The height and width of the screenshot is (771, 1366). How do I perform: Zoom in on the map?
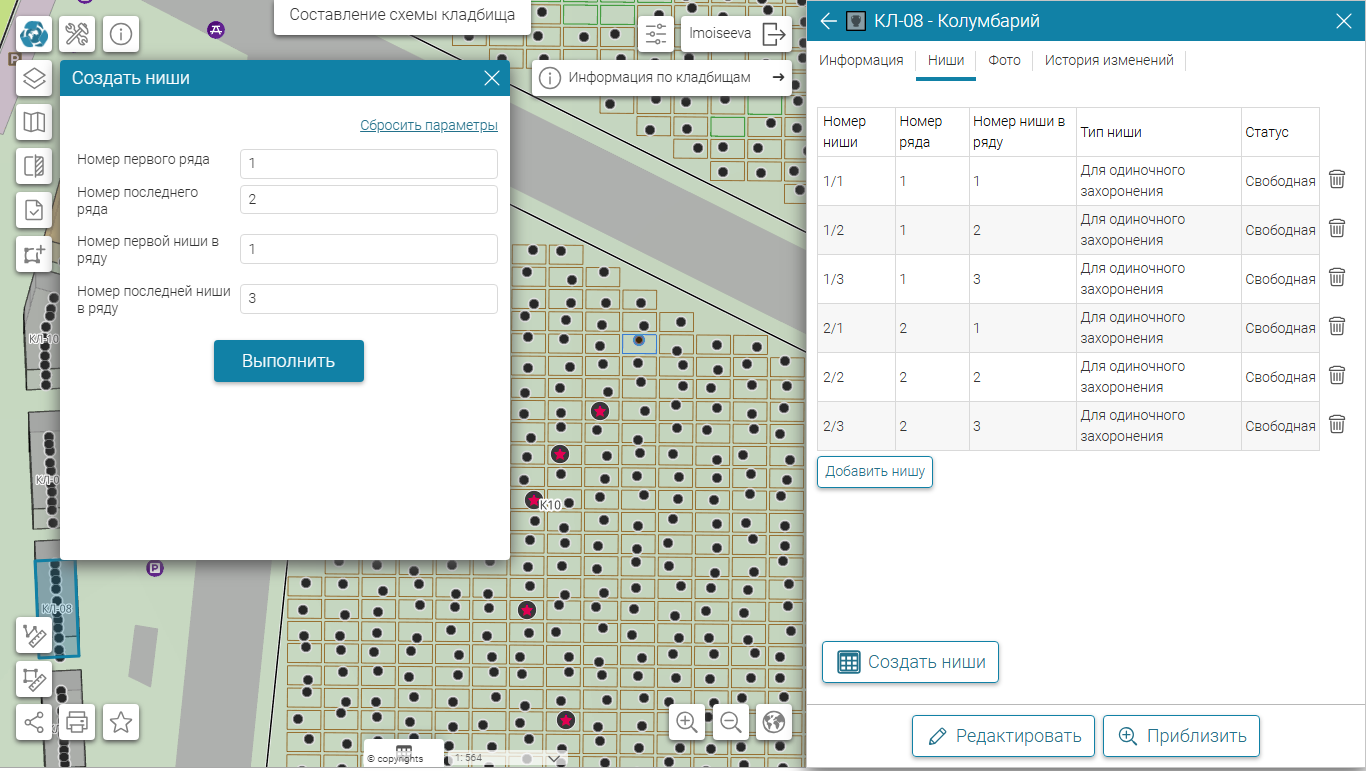[687, 721]
